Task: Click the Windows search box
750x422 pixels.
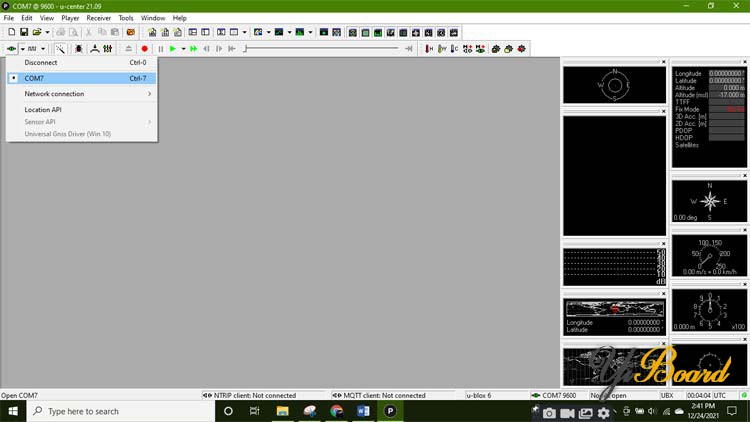Action: (x=121, y=411)
